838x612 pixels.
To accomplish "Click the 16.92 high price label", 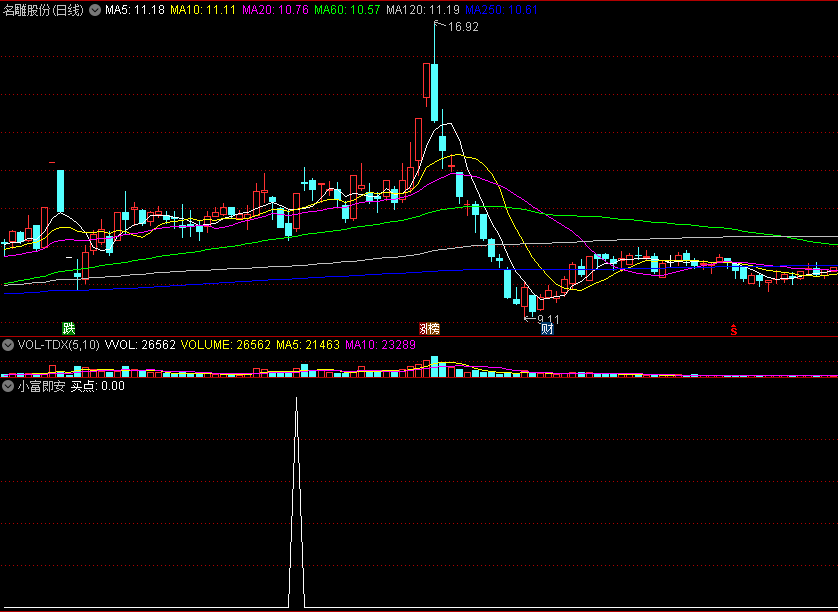I will (x=463, y=27).
